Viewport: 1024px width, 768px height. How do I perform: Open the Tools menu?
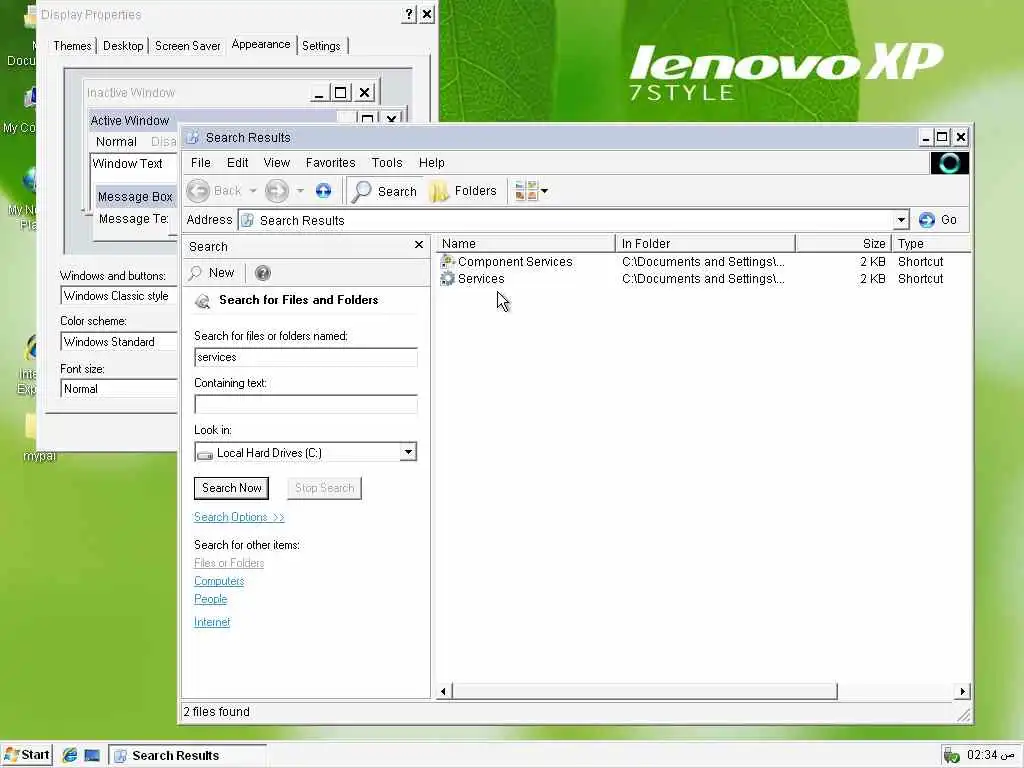point(387,163)
